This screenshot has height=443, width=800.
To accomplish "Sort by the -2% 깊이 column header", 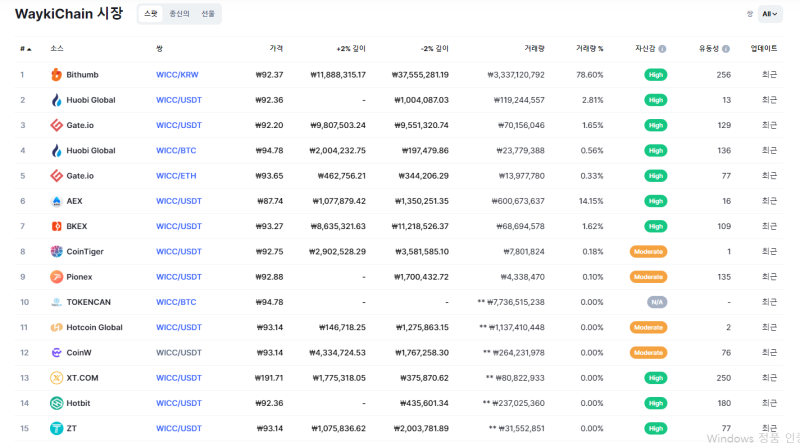I will pyautogui.click(x=434, y=48).
